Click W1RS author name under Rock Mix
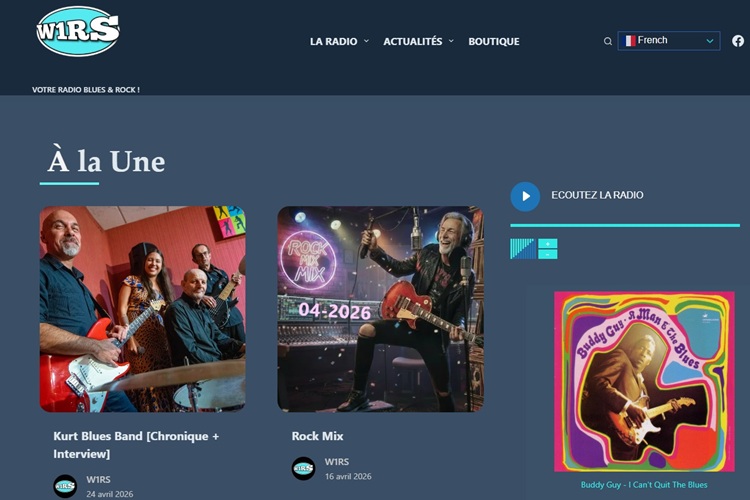 (337, 462)
